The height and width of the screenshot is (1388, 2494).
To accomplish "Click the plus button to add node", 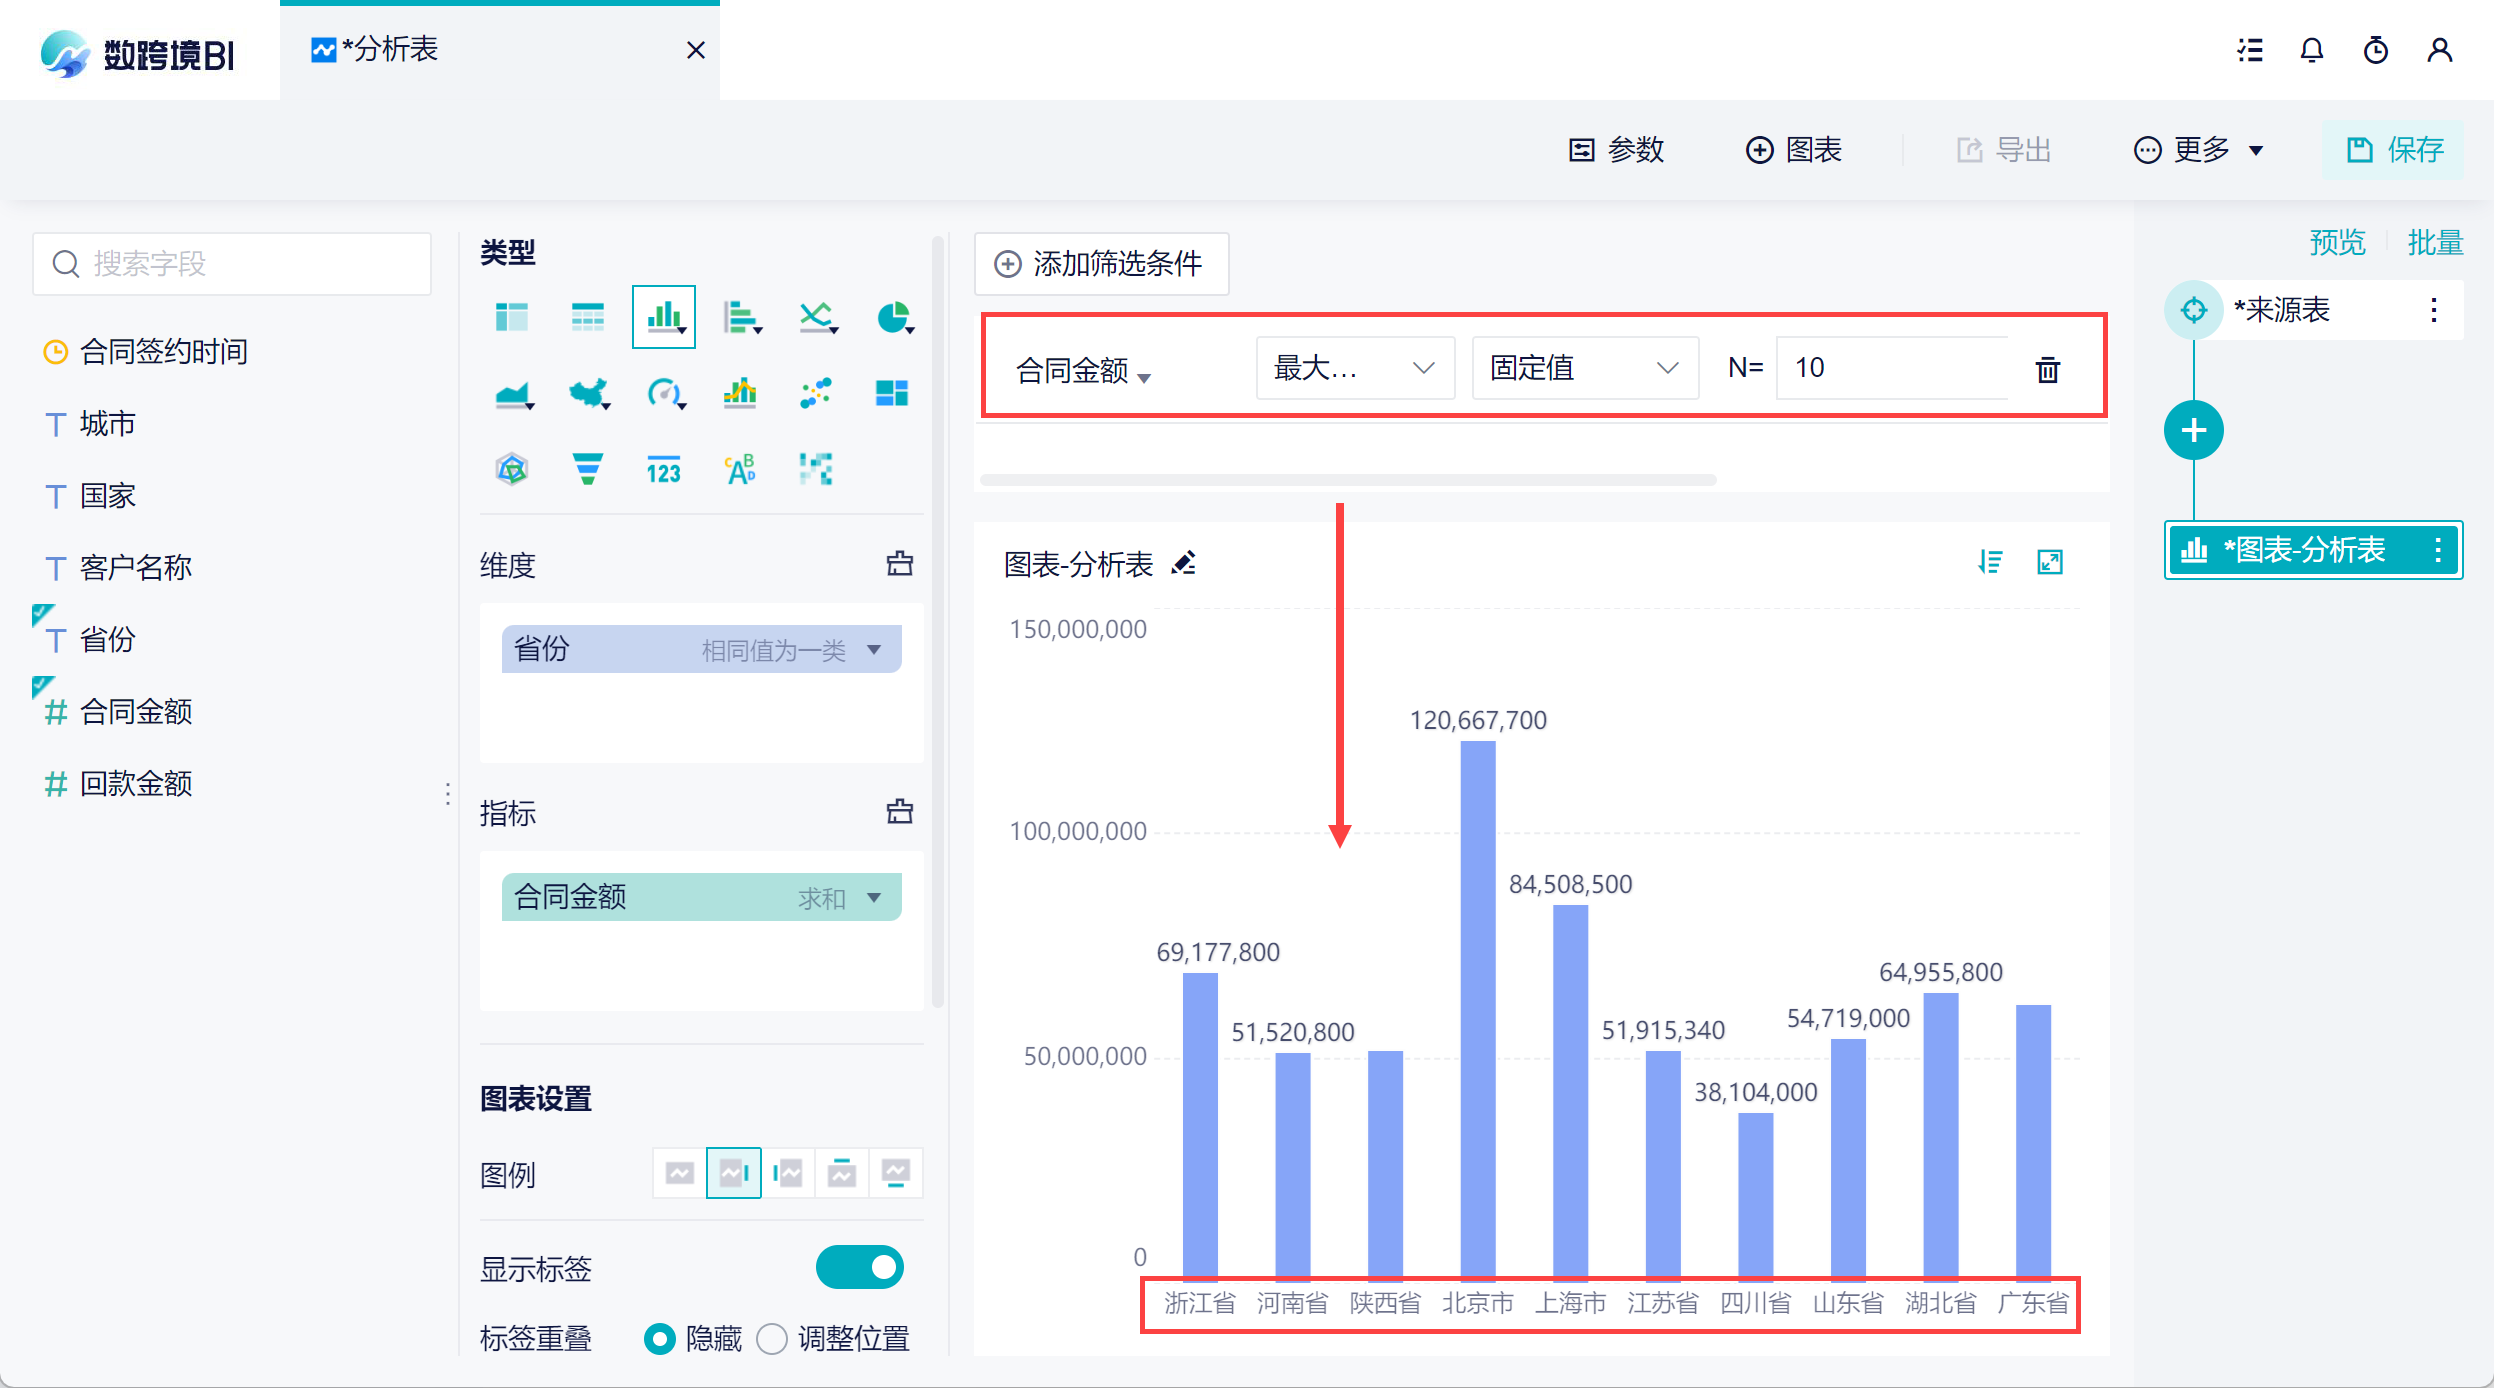I will (2193, 431).
